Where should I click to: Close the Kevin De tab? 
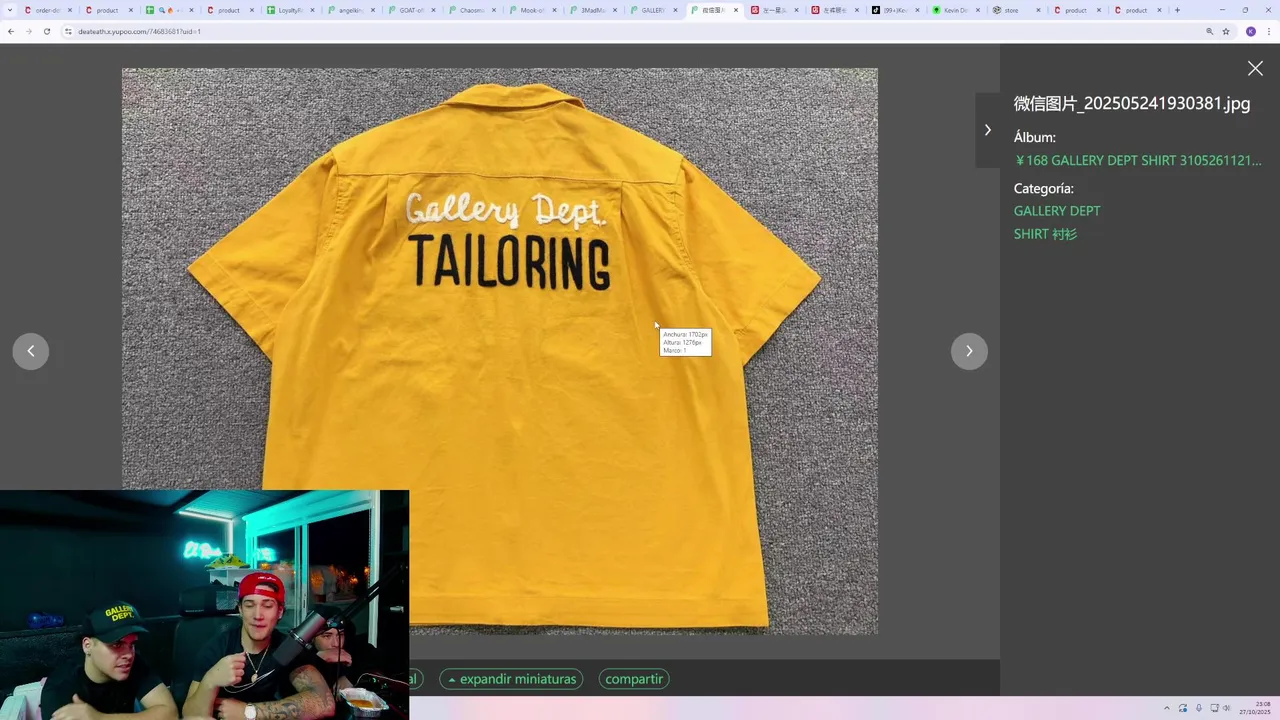click(978, 10)
